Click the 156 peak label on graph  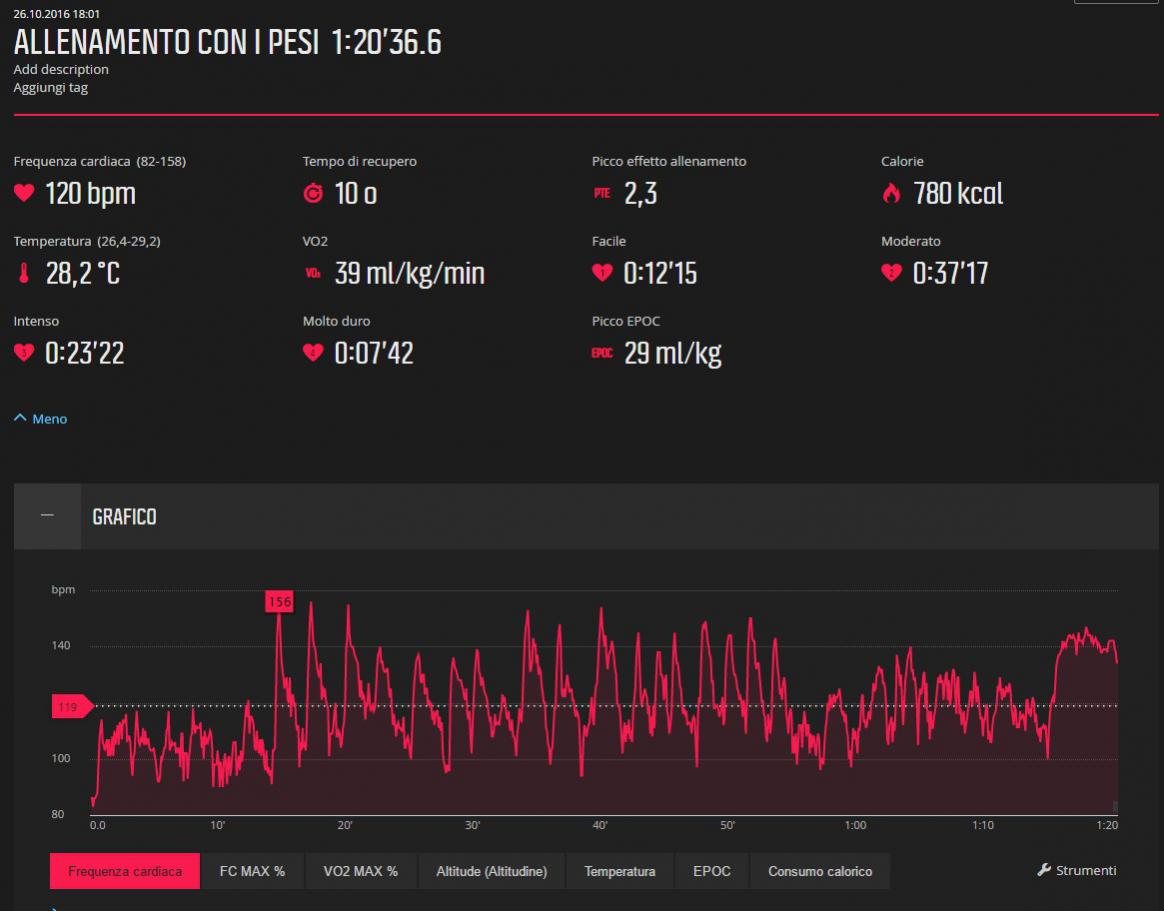click(x=279, y=601)
